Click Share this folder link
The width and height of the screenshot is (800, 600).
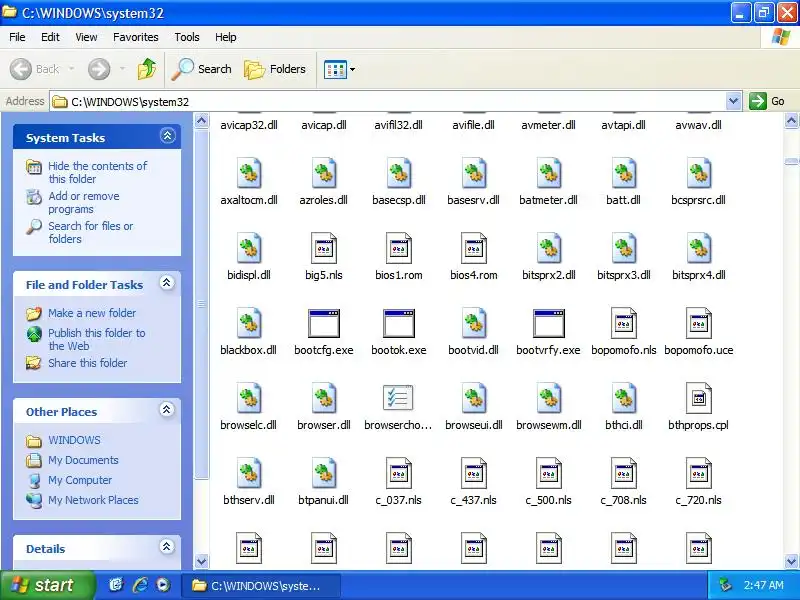[x=87, y=363]
